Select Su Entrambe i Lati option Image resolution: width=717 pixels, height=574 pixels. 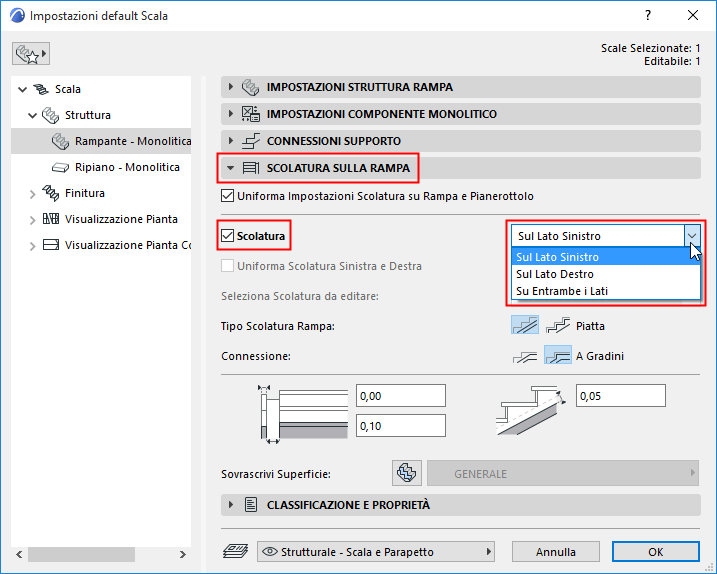click(605, 290)
